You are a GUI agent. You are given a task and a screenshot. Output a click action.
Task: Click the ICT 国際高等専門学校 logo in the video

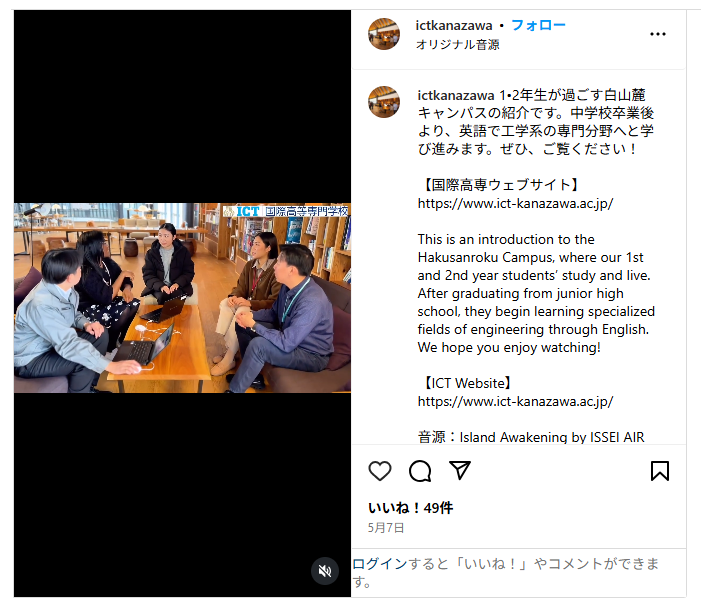click(x=286, y=211)
